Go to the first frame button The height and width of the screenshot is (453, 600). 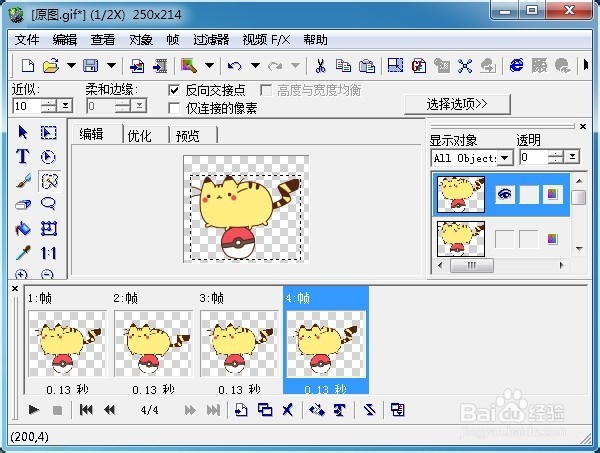pos(86,410)
